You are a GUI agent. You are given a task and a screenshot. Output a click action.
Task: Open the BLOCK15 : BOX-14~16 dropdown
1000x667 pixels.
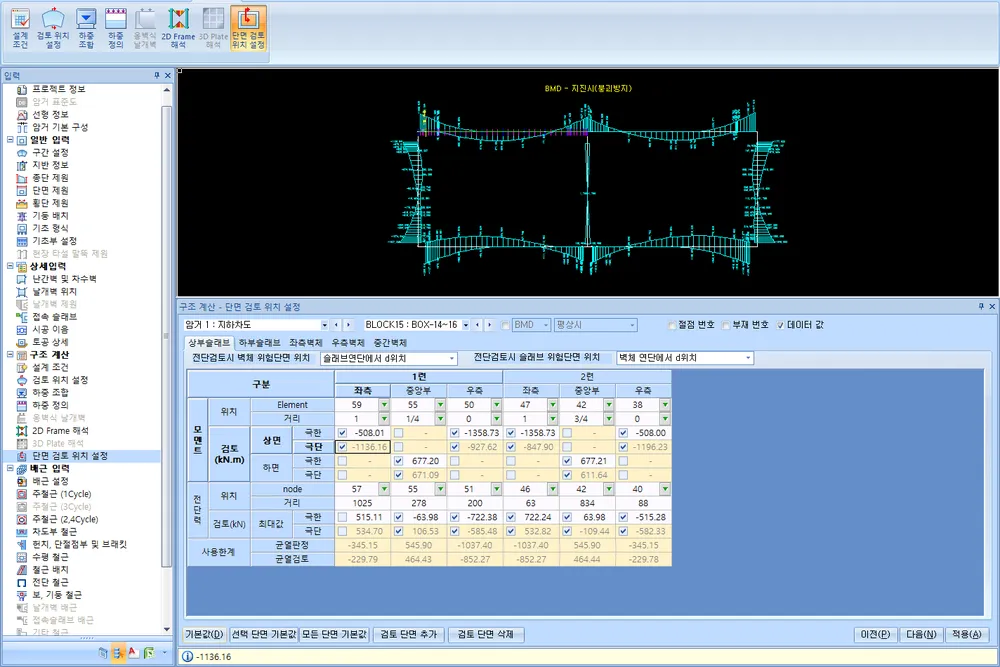tap(466, 325)
